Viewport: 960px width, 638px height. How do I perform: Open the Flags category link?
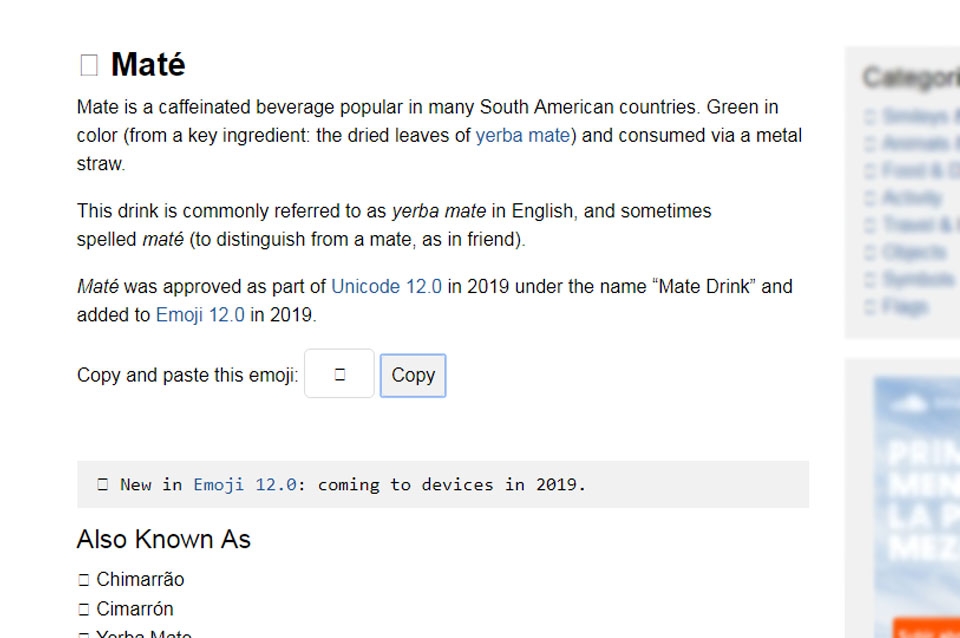tap(904, 306)
